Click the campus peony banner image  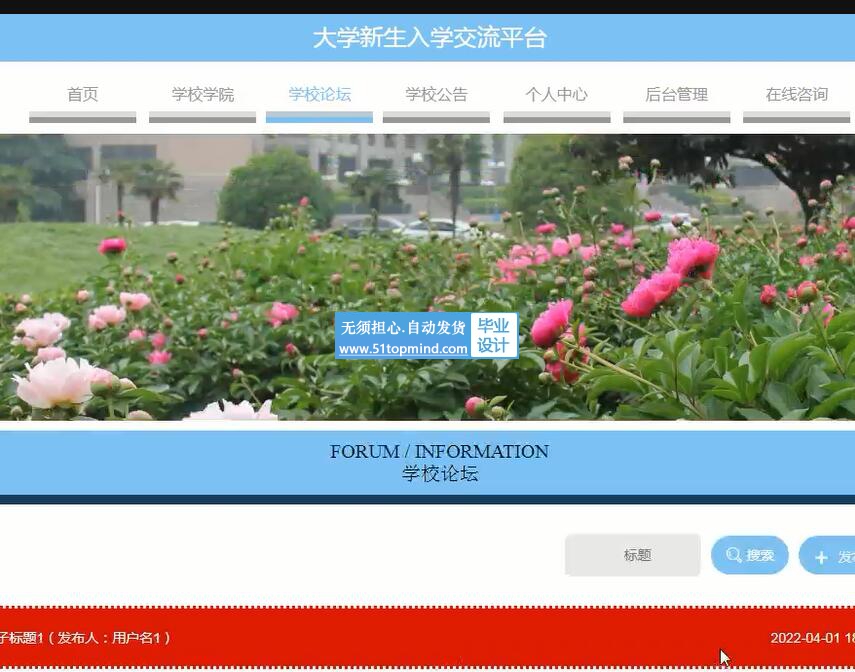point(428,278)
